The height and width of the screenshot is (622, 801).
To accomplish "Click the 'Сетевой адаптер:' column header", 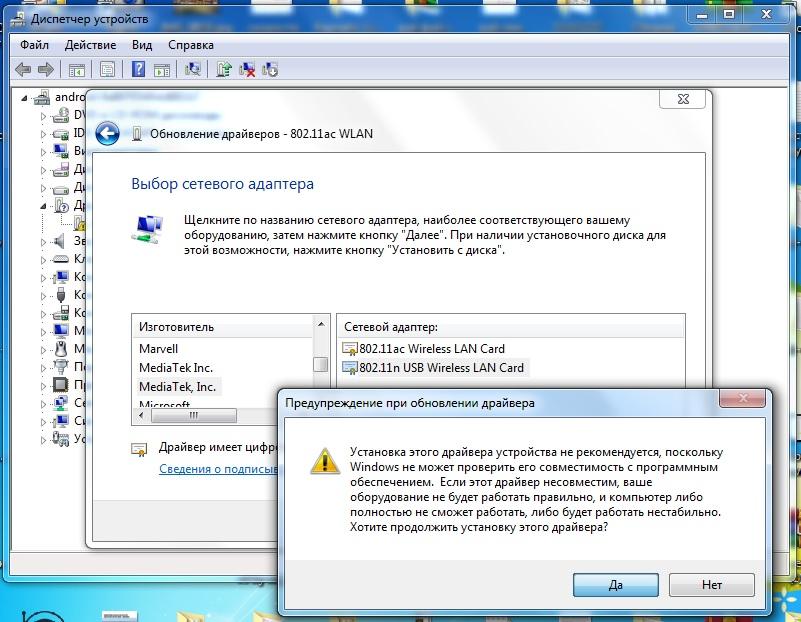I will coord(510,327).
